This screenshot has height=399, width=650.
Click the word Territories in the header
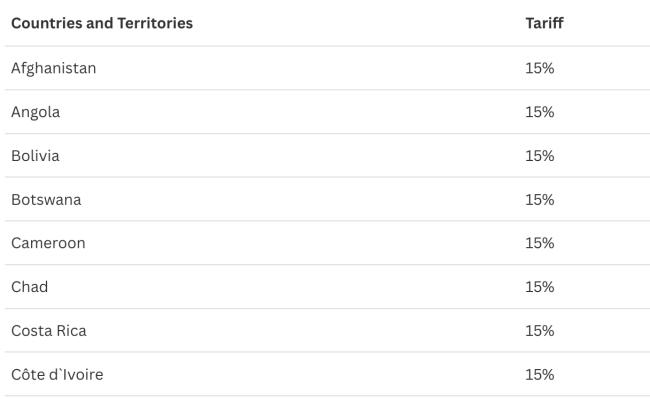coord(155,23)
